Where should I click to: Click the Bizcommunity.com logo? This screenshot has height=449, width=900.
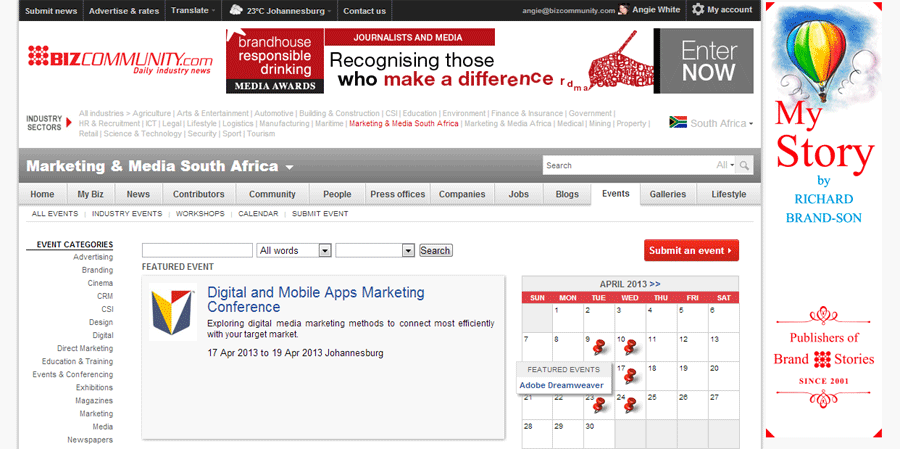click(x=119, y=58)
